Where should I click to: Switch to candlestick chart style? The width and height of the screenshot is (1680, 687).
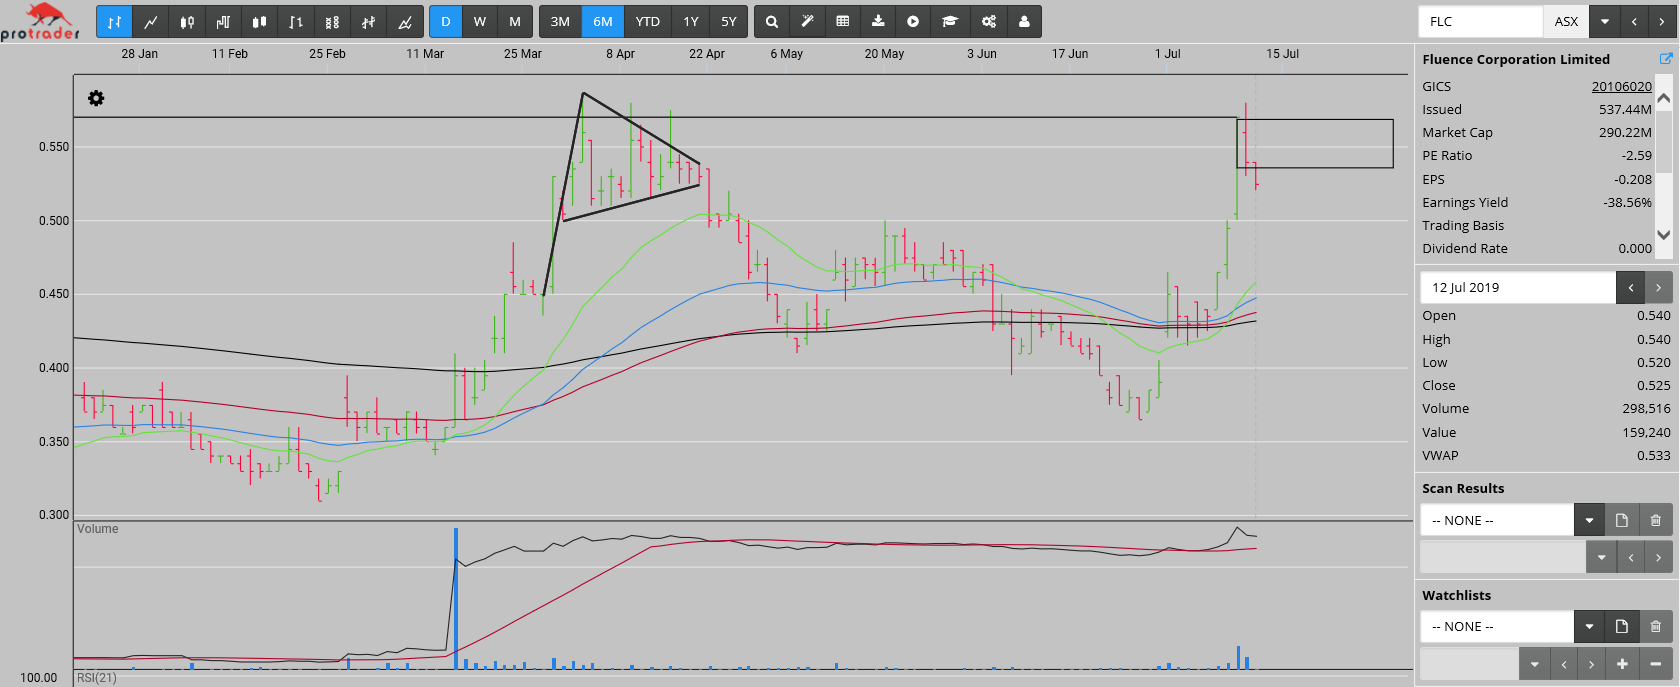coord(187,22)
